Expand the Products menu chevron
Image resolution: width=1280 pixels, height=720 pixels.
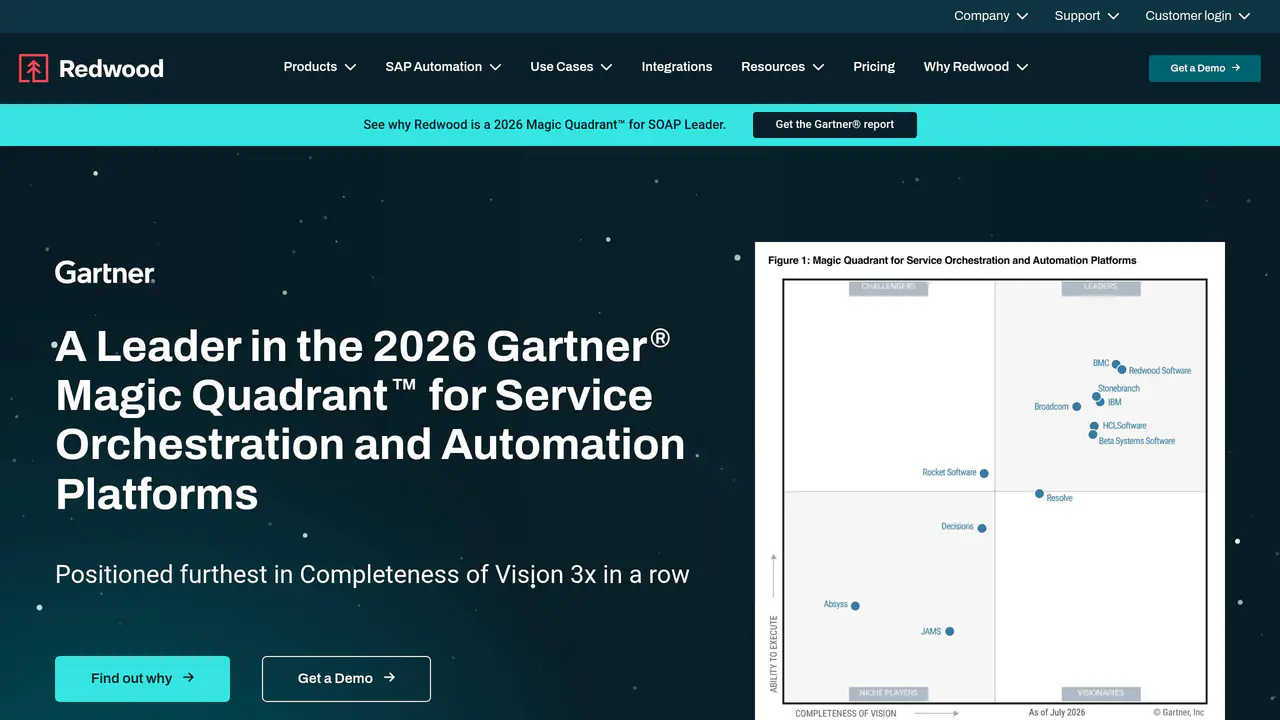[350, 67]
